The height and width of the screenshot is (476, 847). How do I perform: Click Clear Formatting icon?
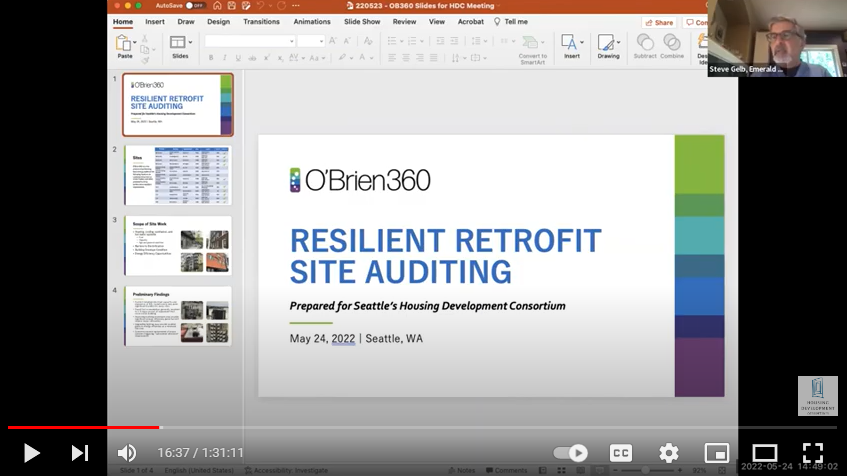pyautogui.click(x=368, y=41)
